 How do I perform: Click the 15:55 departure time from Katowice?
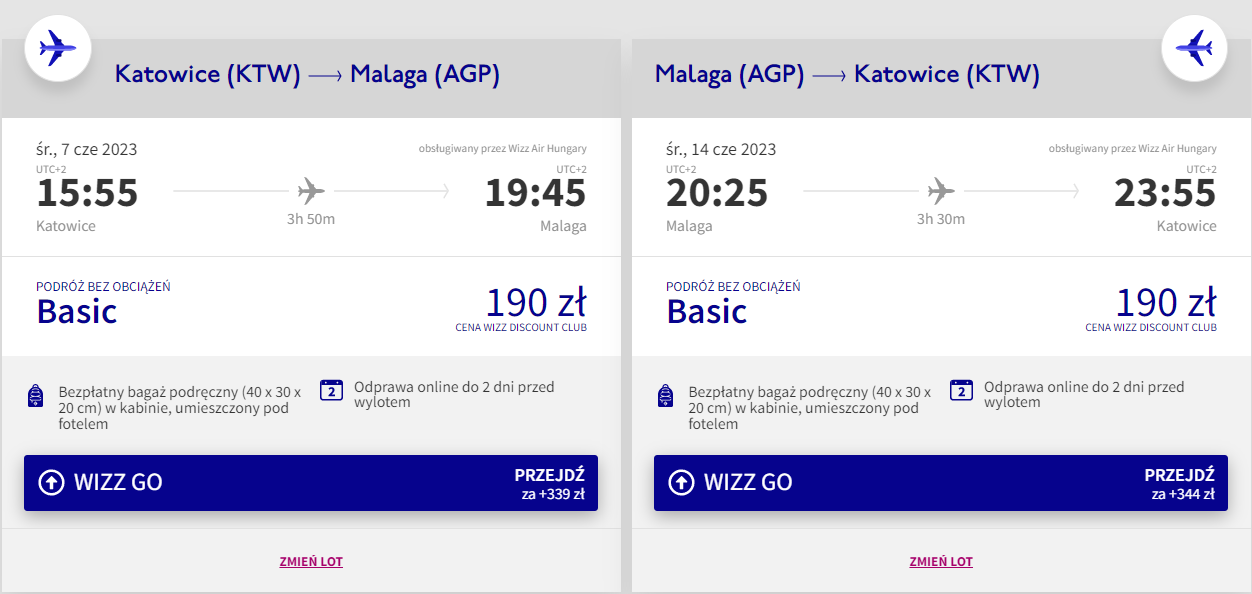[87, 193]
